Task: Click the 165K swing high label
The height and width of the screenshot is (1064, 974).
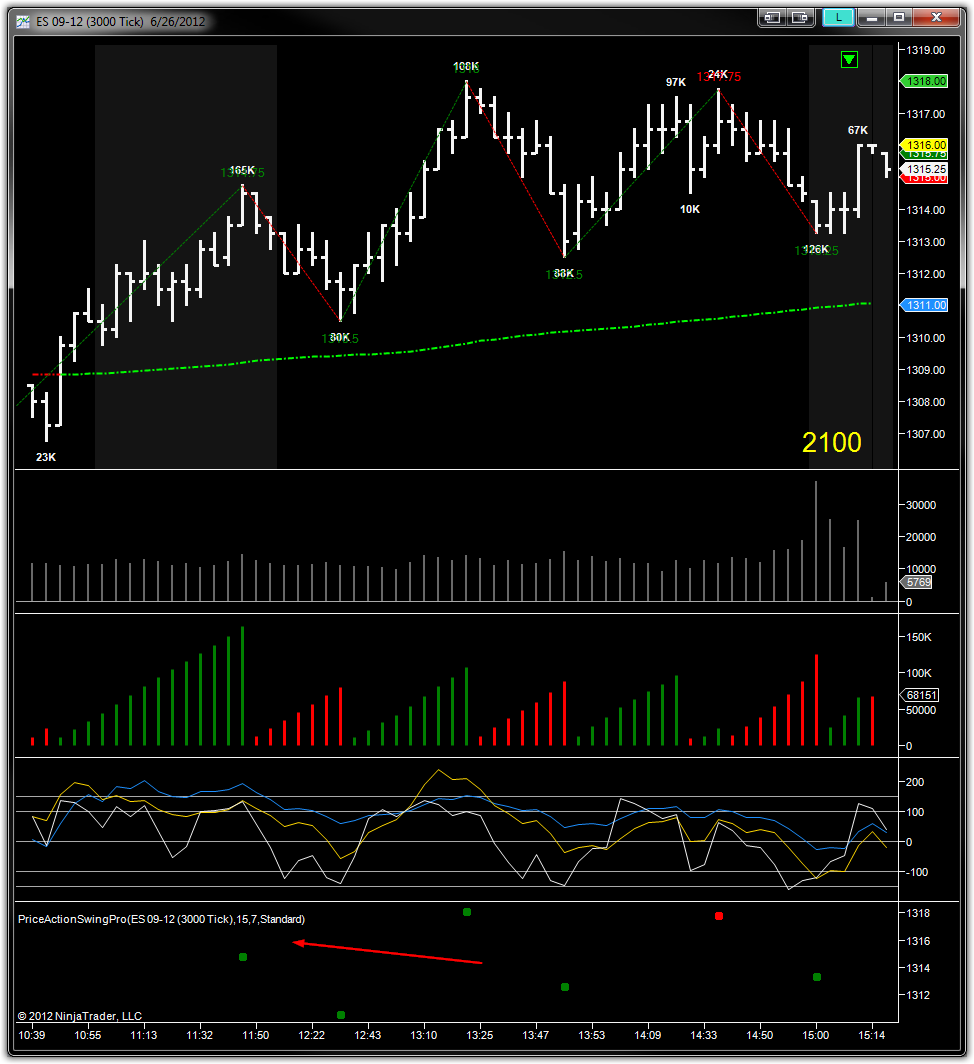Action: 242,170
